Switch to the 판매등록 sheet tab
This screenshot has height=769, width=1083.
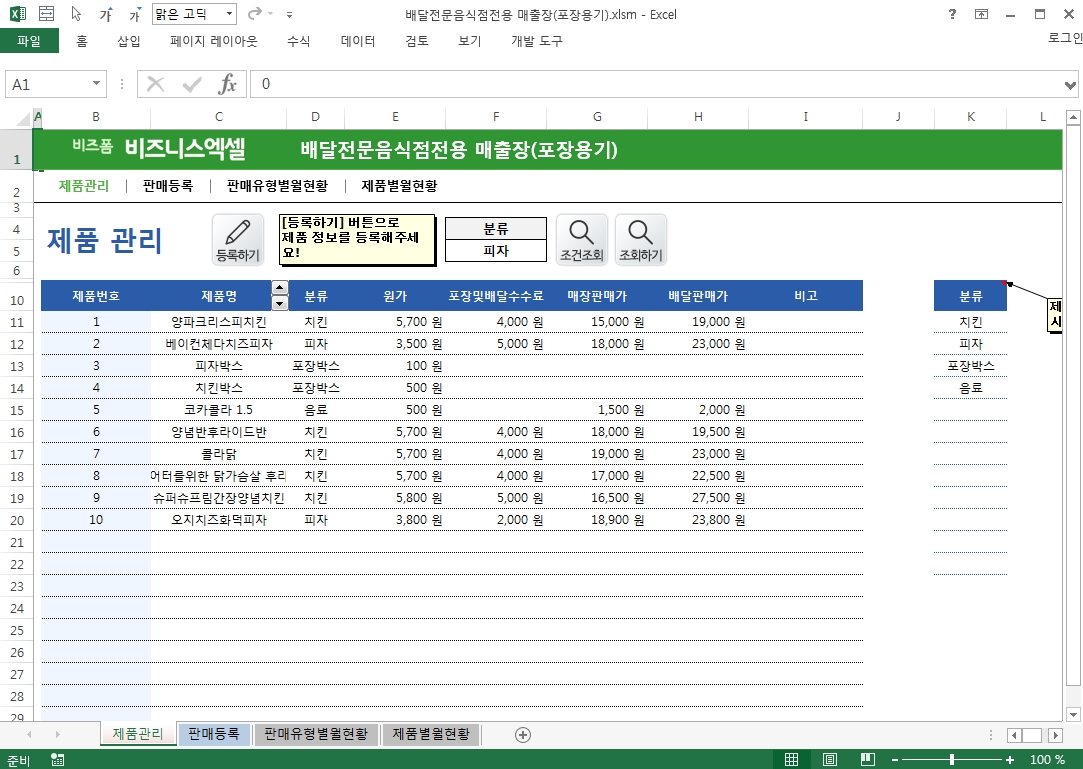tap(214, 735)
